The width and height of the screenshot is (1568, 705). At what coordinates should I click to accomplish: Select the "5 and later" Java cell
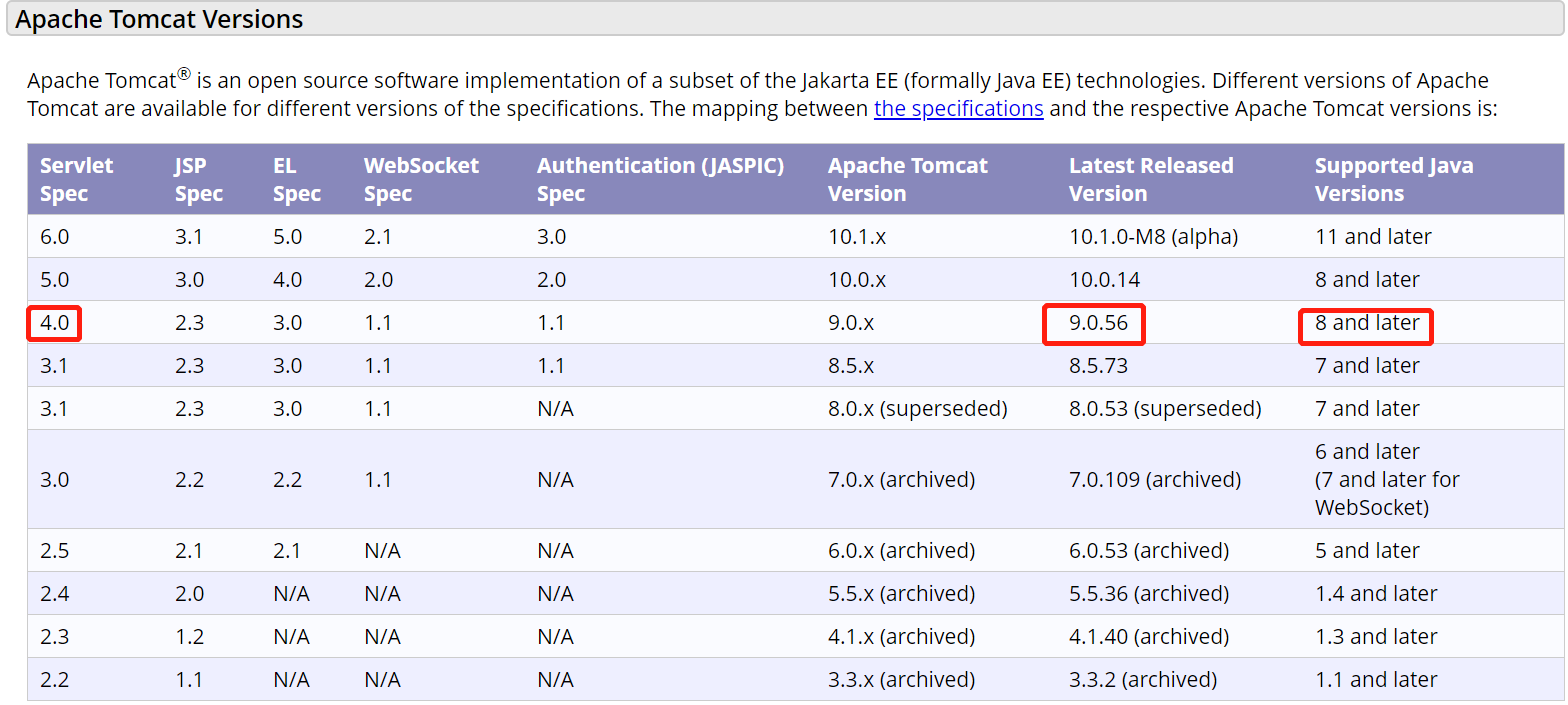pos(1367,551)
